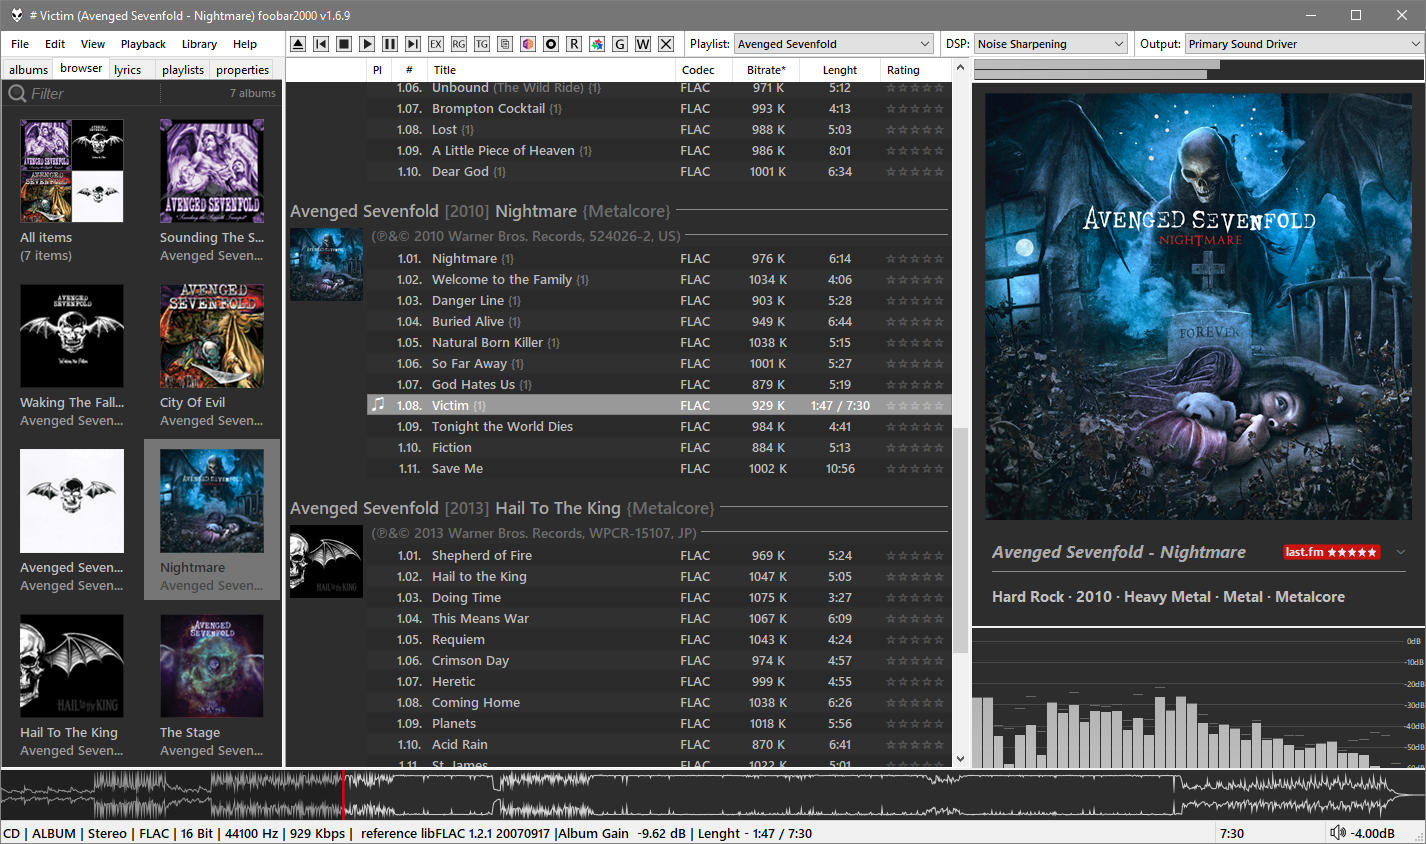1426x844 pixels.
Task: Click the last.fm rating badge
Action: click(1331, 552)
